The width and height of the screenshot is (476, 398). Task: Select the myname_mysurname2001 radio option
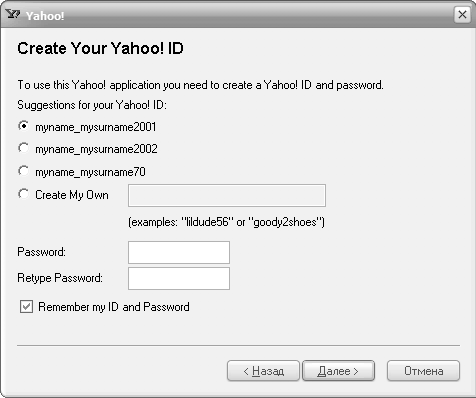pos(24,126)
